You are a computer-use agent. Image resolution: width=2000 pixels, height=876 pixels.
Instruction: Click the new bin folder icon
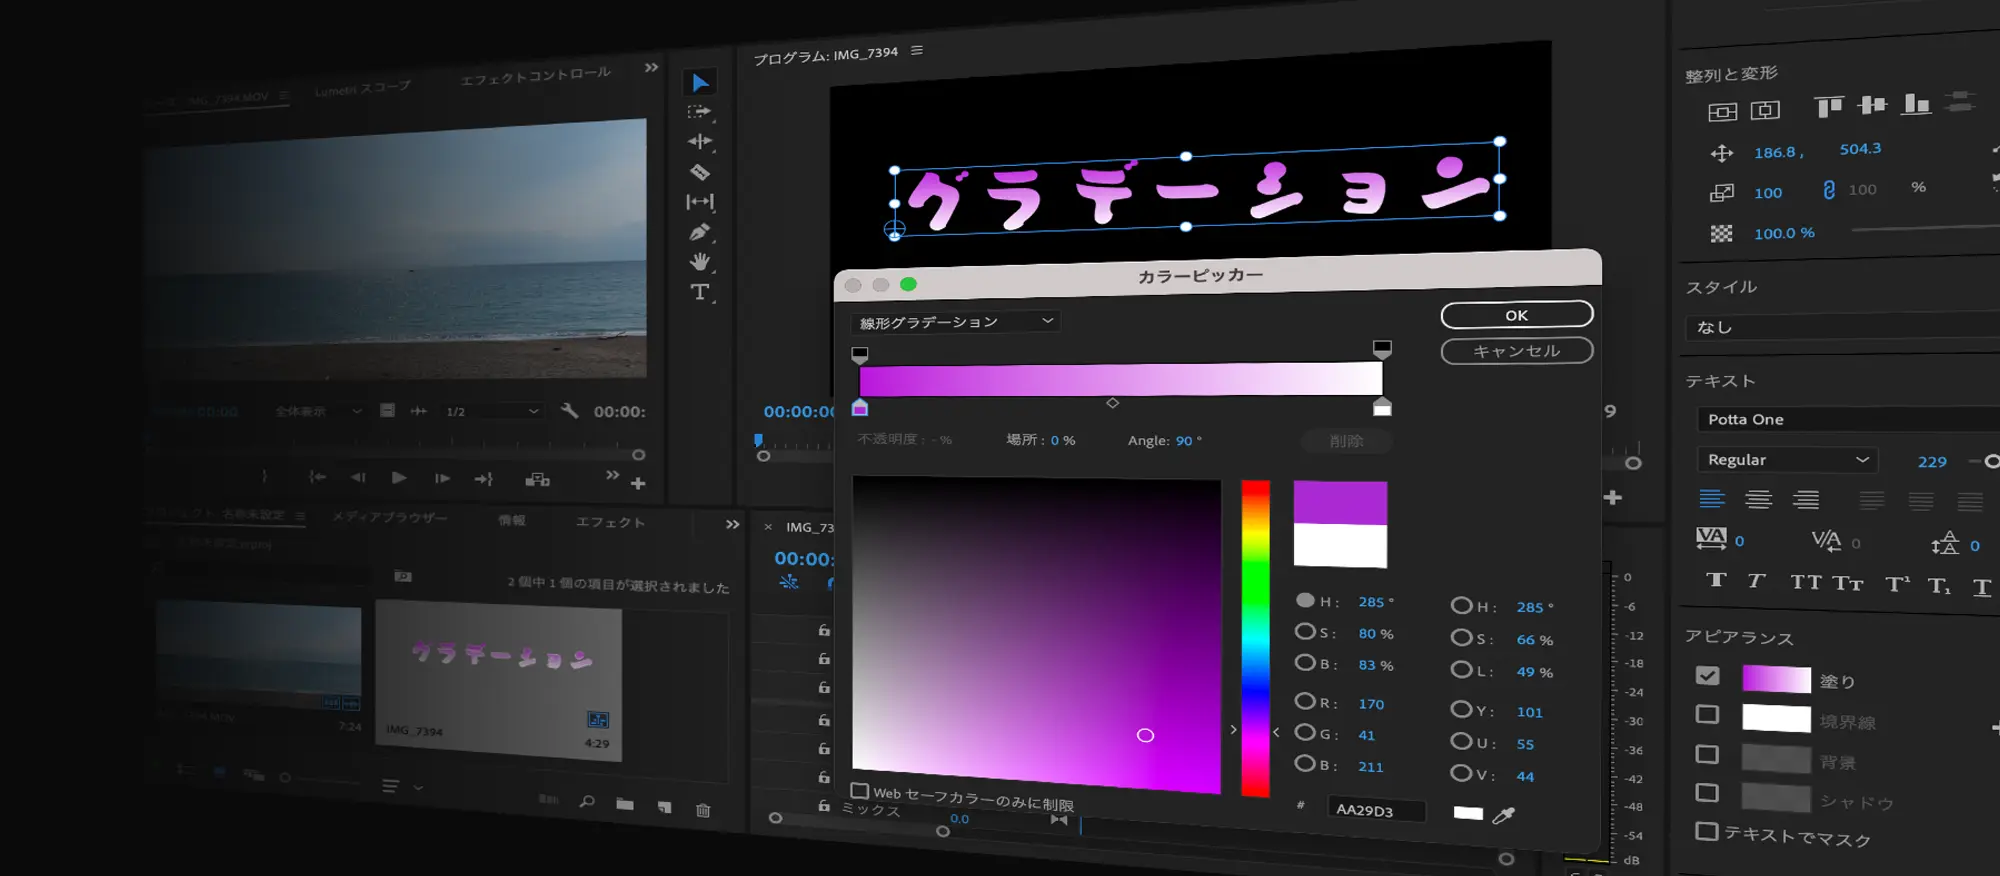(625, 804)
